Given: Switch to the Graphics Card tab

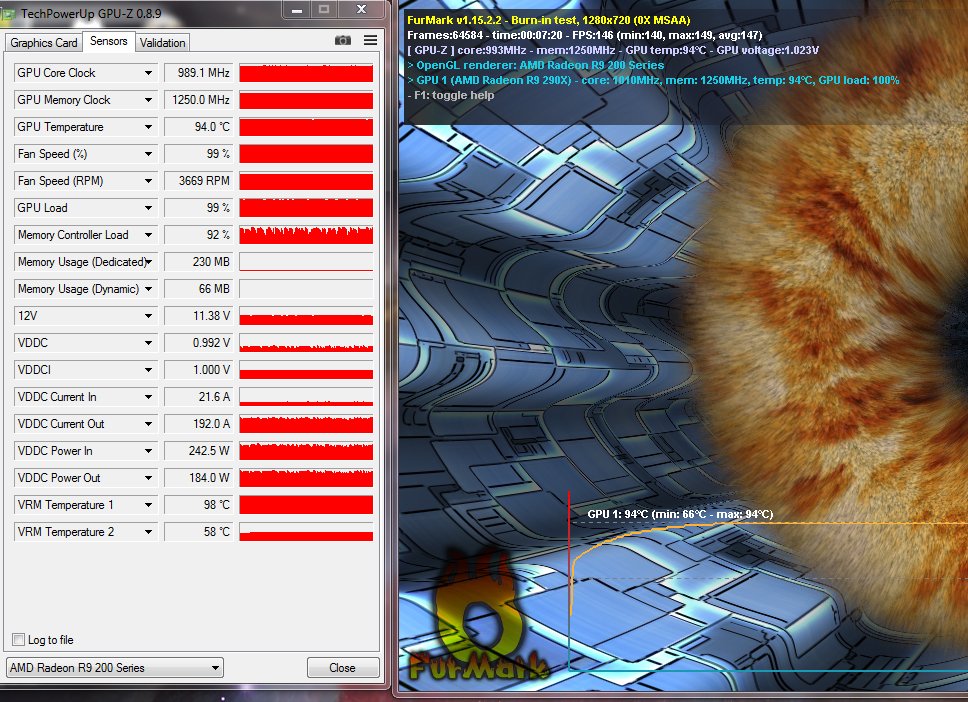Looking at the screenshot, I should (x=44, y=43).
